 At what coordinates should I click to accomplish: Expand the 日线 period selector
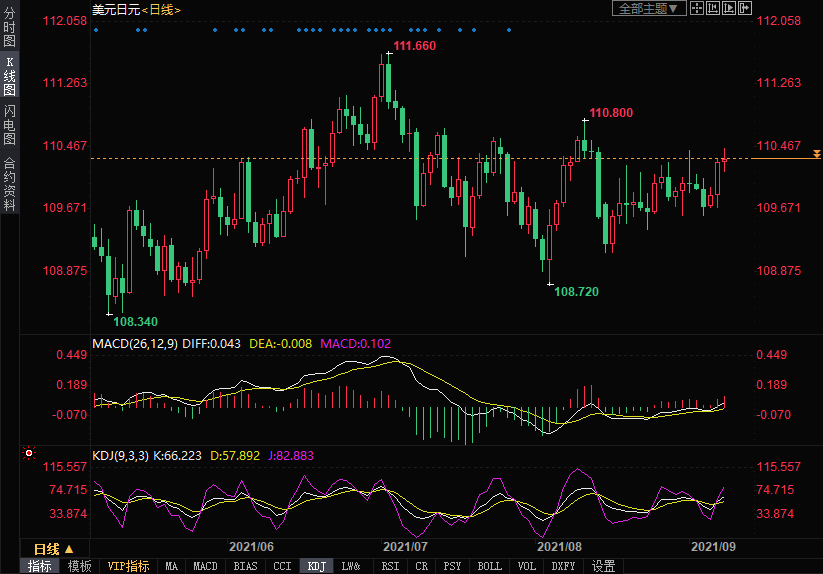[x=53, y=549]
